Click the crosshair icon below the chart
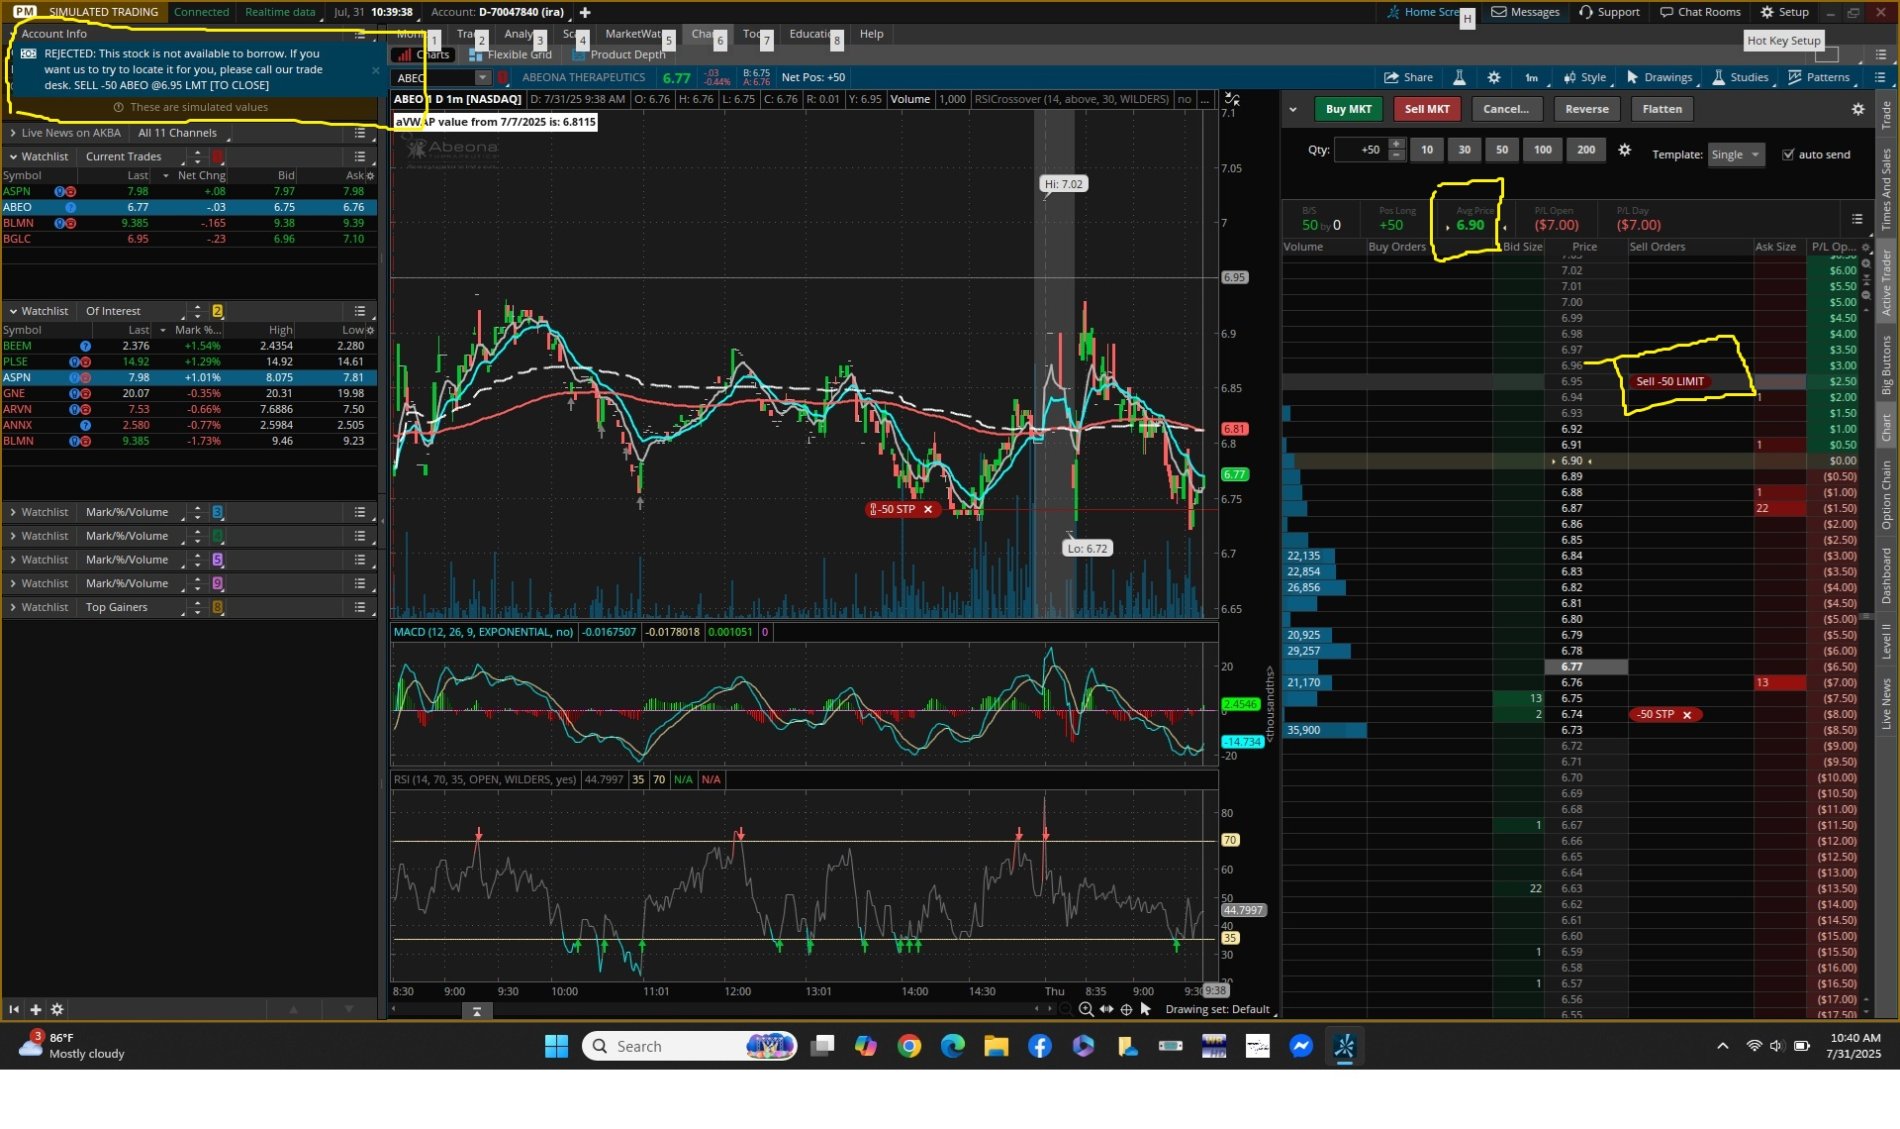1900x1129 pixels. [x=1126, y=1009]
